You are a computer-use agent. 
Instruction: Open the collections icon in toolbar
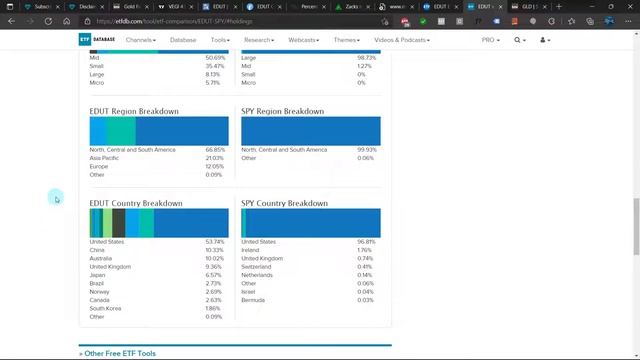pyautogui.click(x=590, y=21)
